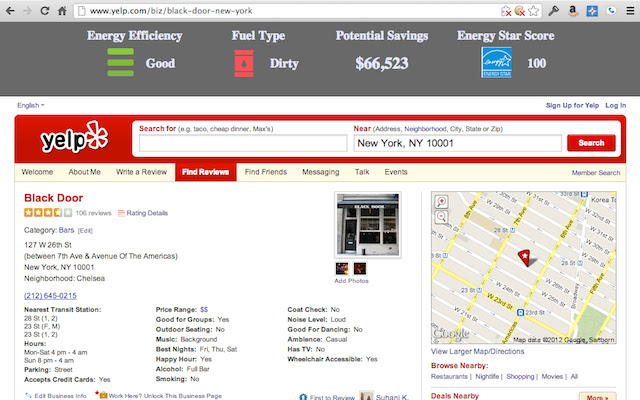
Task: Open the Chrome hamburger menu
Action: [x=630, y=11]
